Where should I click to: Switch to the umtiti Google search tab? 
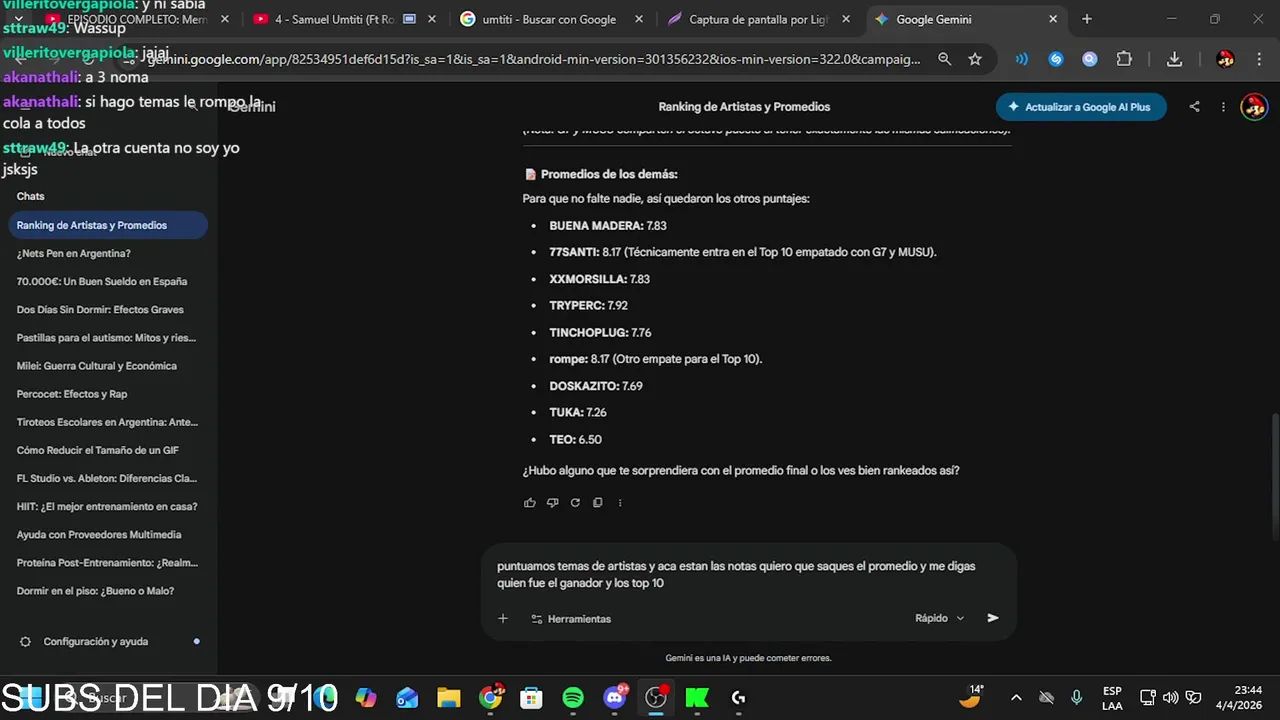pyautogui.click(x=549, y=19)
